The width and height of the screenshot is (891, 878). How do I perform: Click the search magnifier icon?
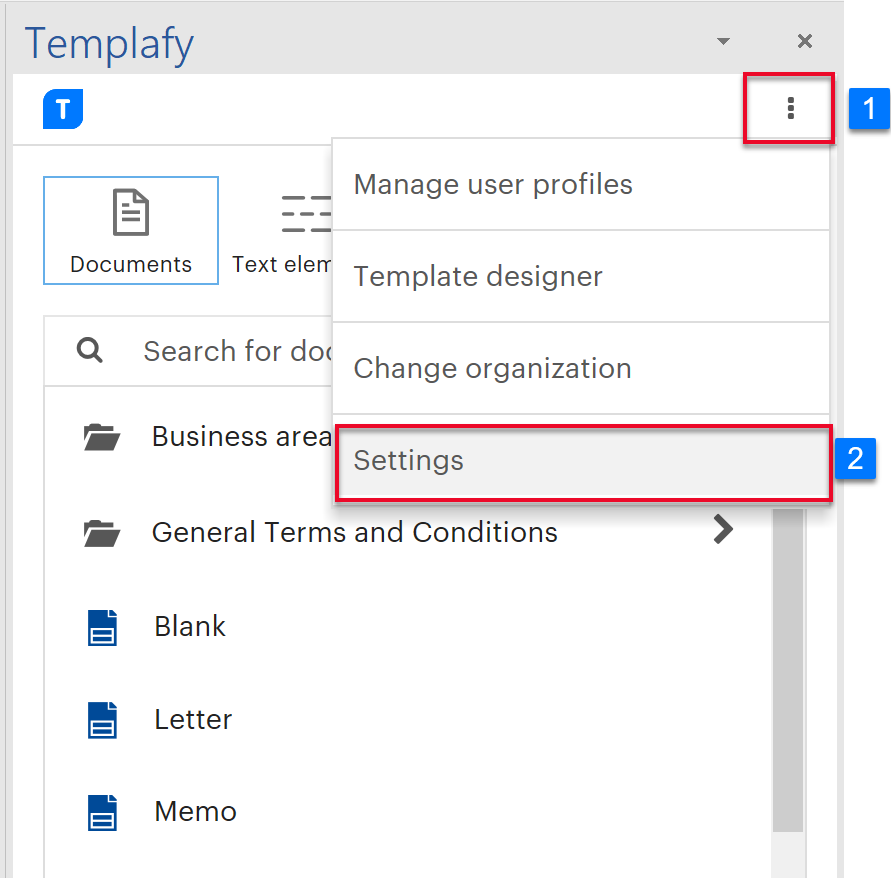(x=89, y=351)
